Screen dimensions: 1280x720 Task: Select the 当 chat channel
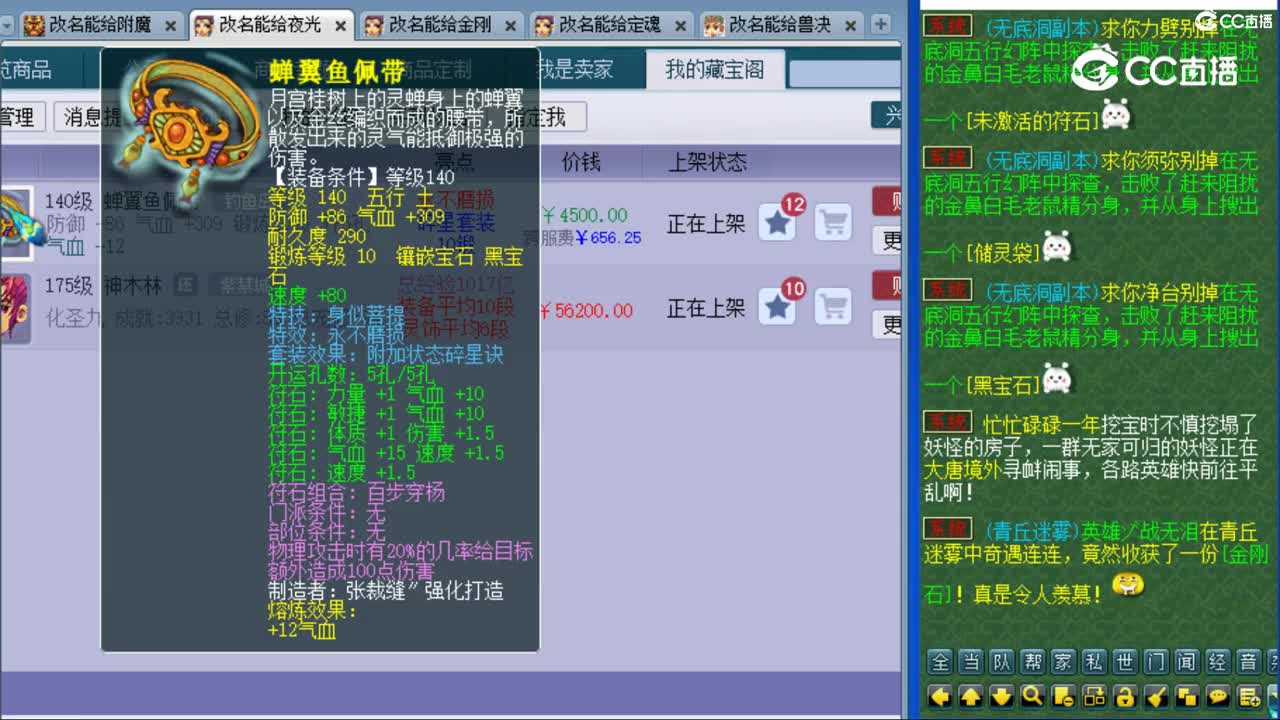[970, 661]
